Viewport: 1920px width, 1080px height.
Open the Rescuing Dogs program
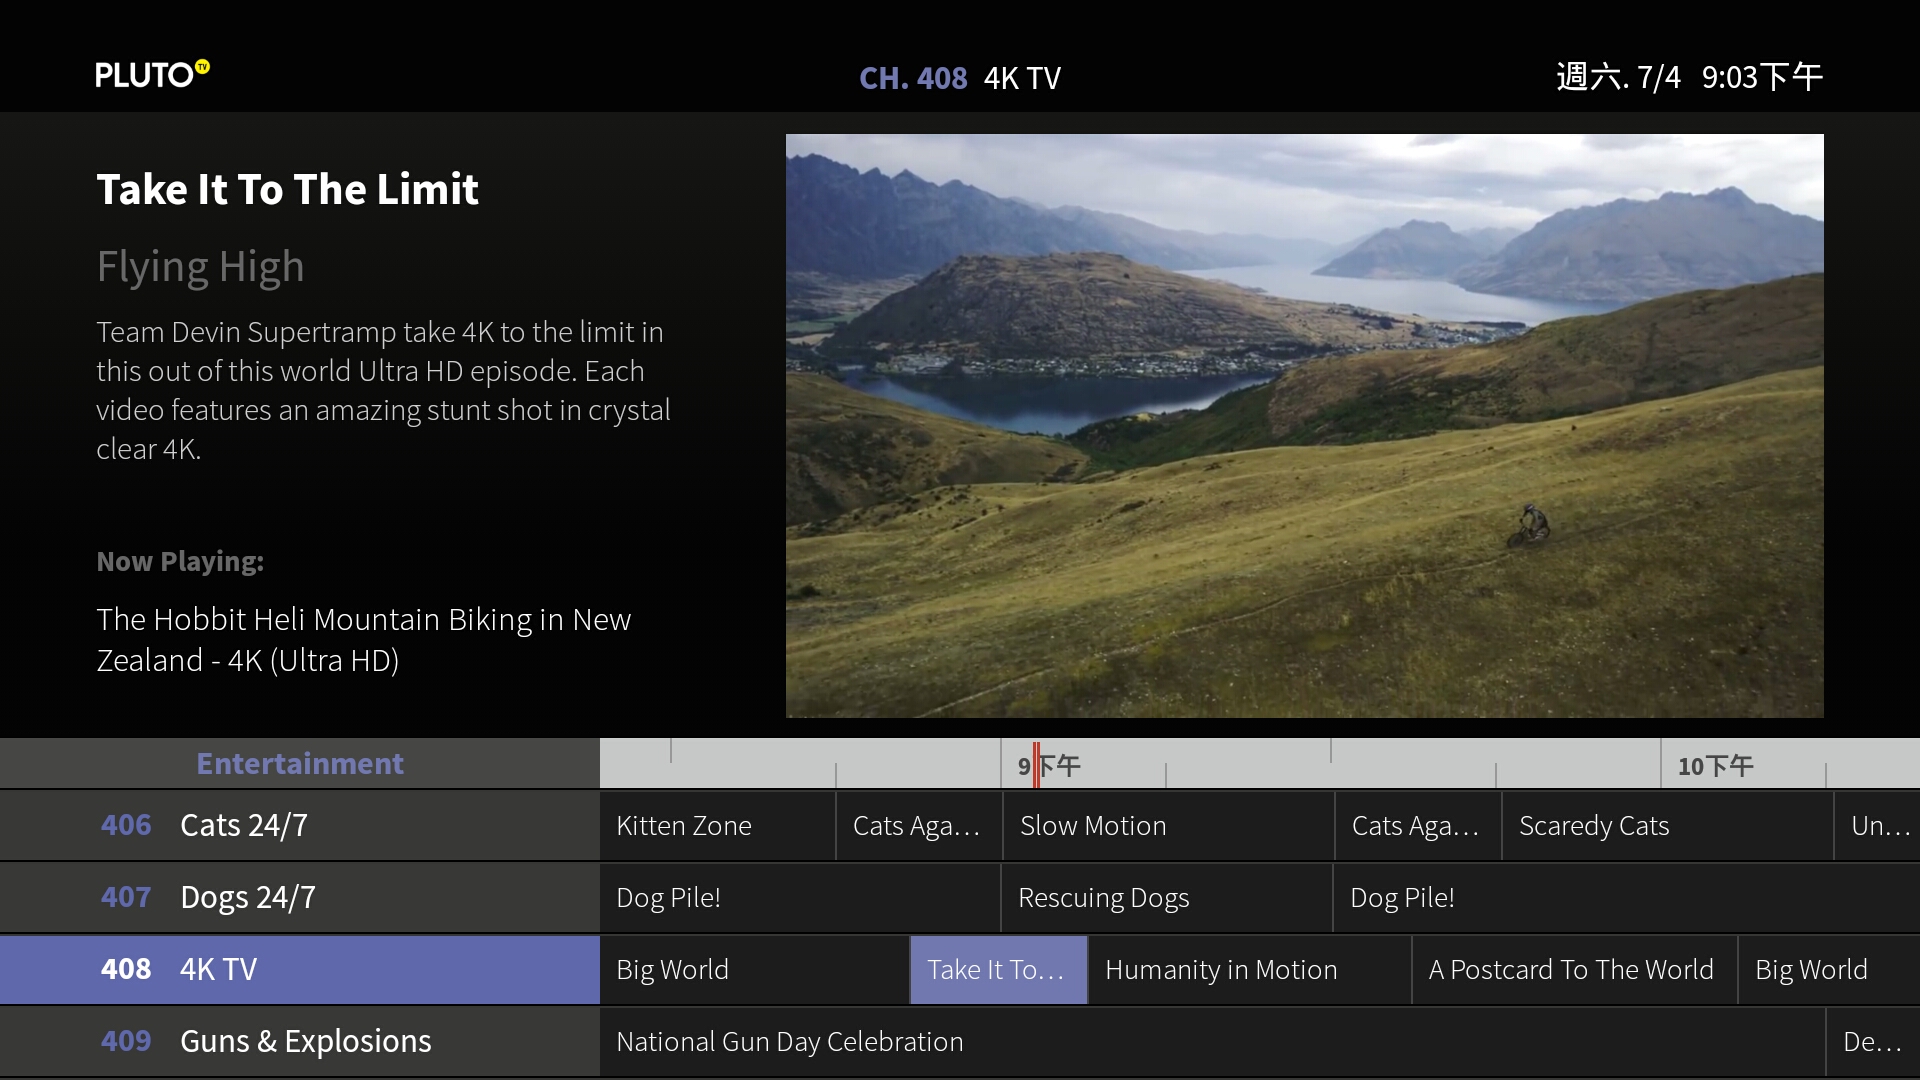1166,897
